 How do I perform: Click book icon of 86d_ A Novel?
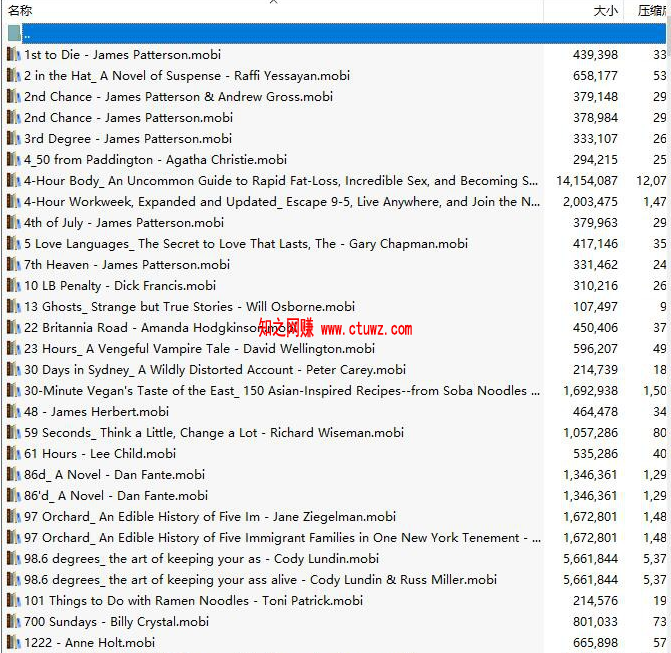(x=13, y=474)
